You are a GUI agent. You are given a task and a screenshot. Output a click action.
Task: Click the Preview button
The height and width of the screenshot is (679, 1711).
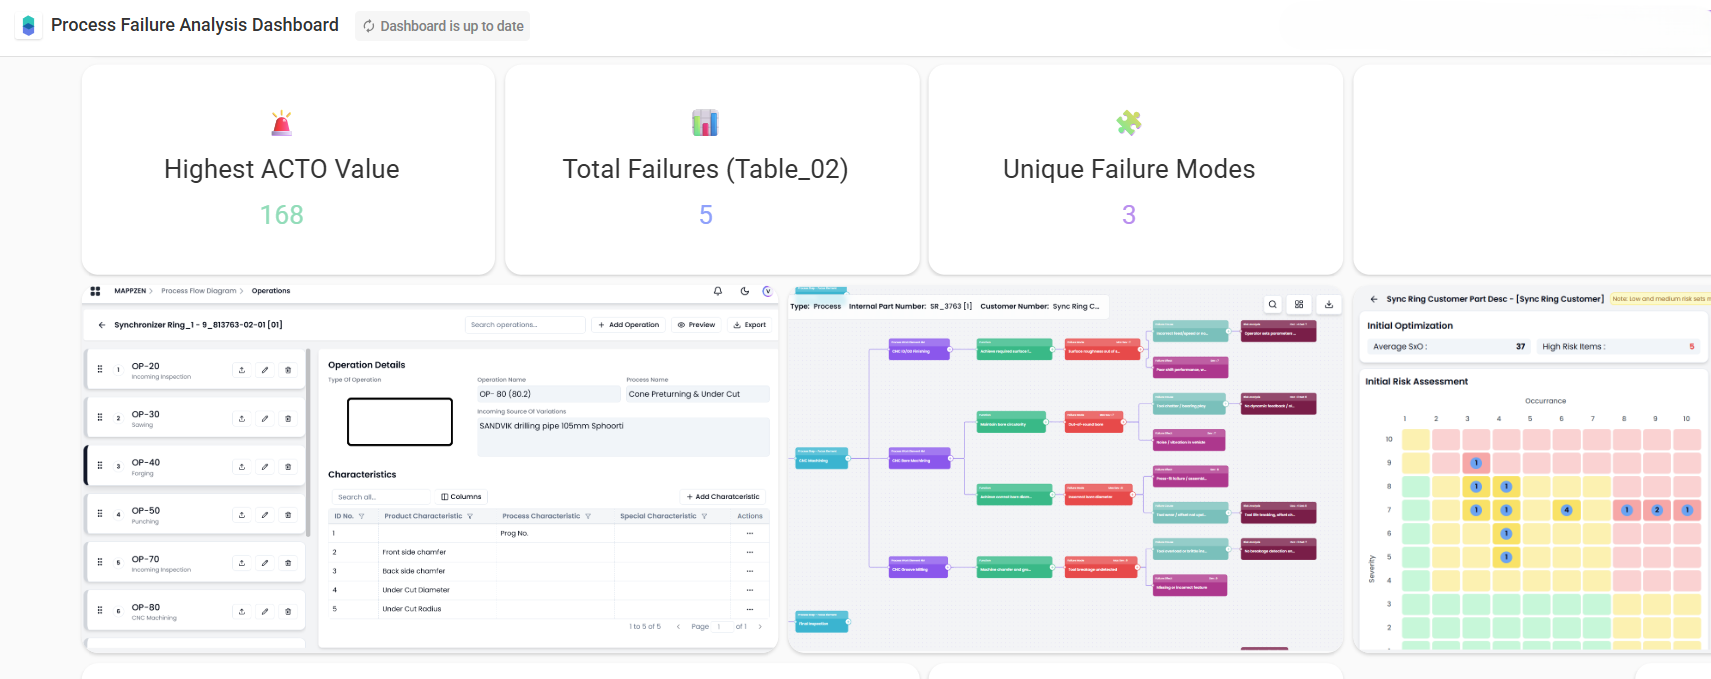coord(697,325)
